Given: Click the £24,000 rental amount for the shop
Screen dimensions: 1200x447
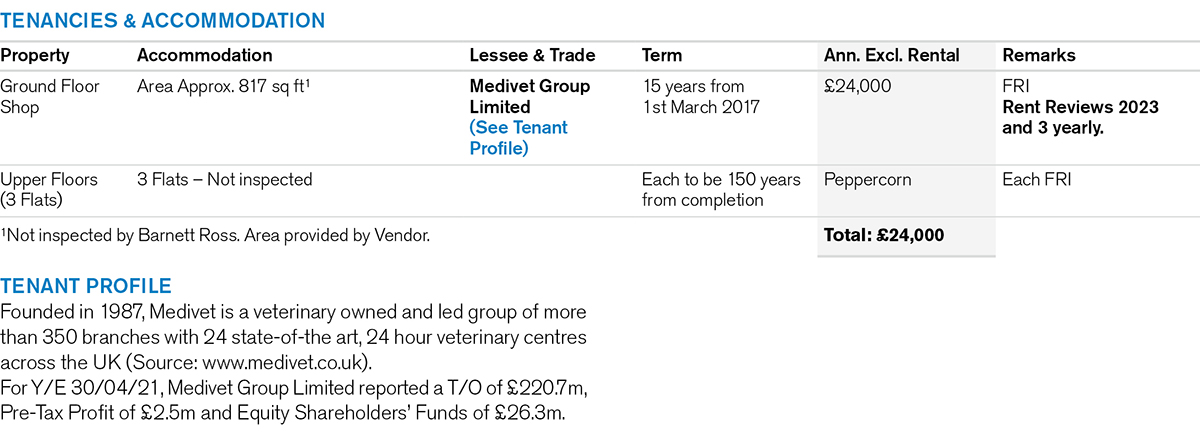Looking at the screenshot, I should click(x=857, y=87).
